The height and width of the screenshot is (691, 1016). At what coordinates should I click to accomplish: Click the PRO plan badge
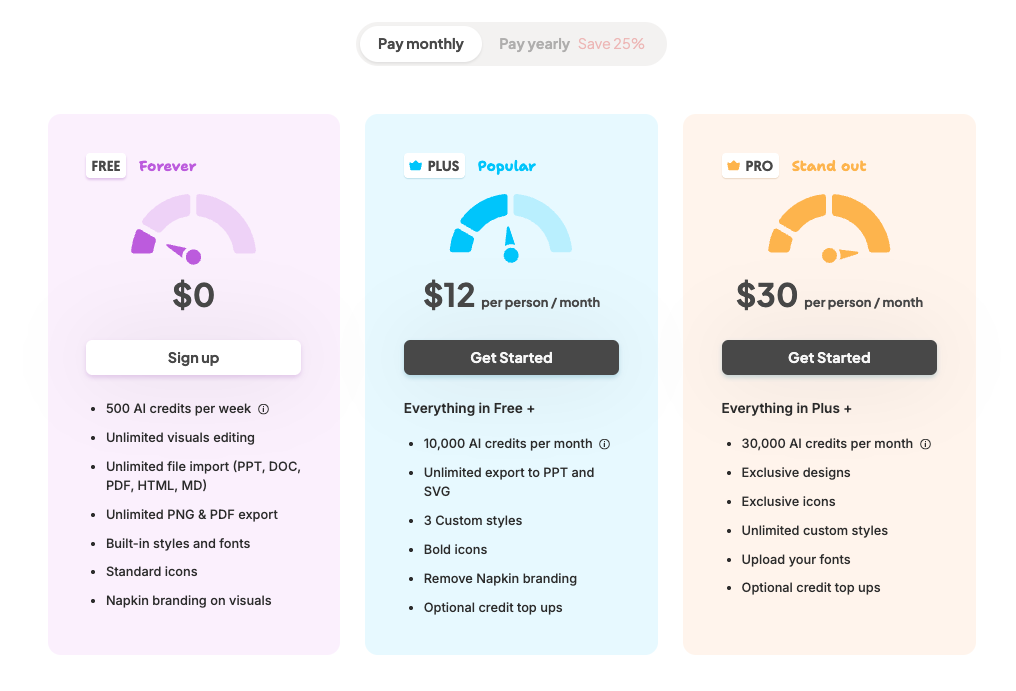click(x=750, y=166)
